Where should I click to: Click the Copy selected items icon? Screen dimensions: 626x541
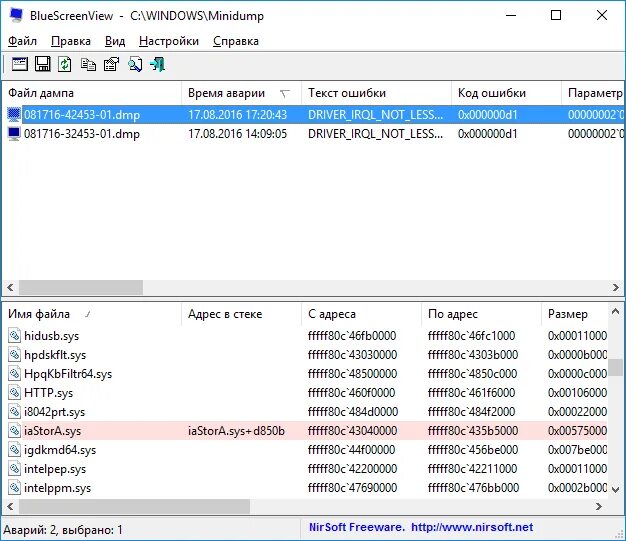click(x=88, y=64)
